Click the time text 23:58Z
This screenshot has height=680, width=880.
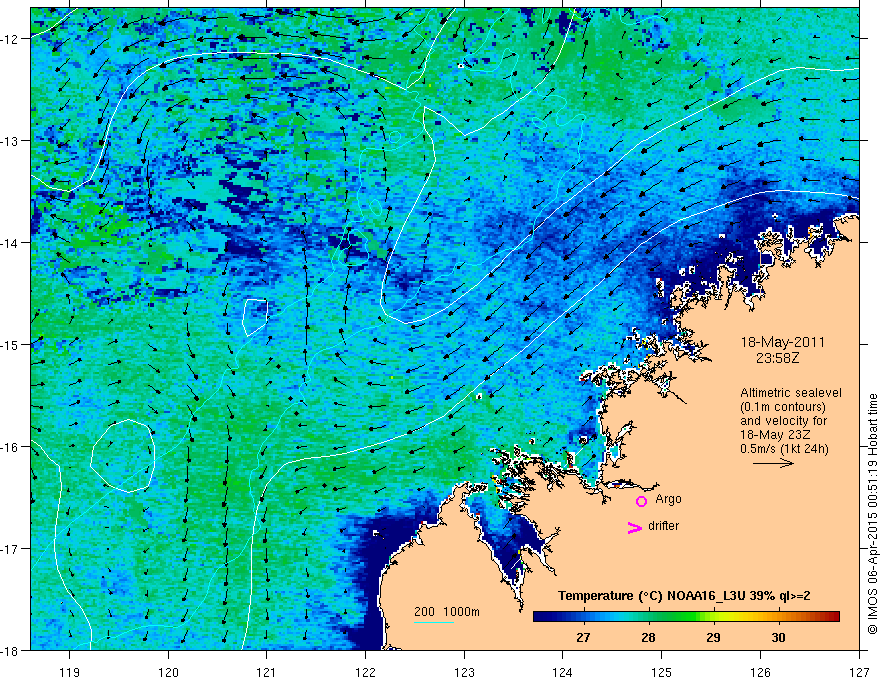click(777, 357)
